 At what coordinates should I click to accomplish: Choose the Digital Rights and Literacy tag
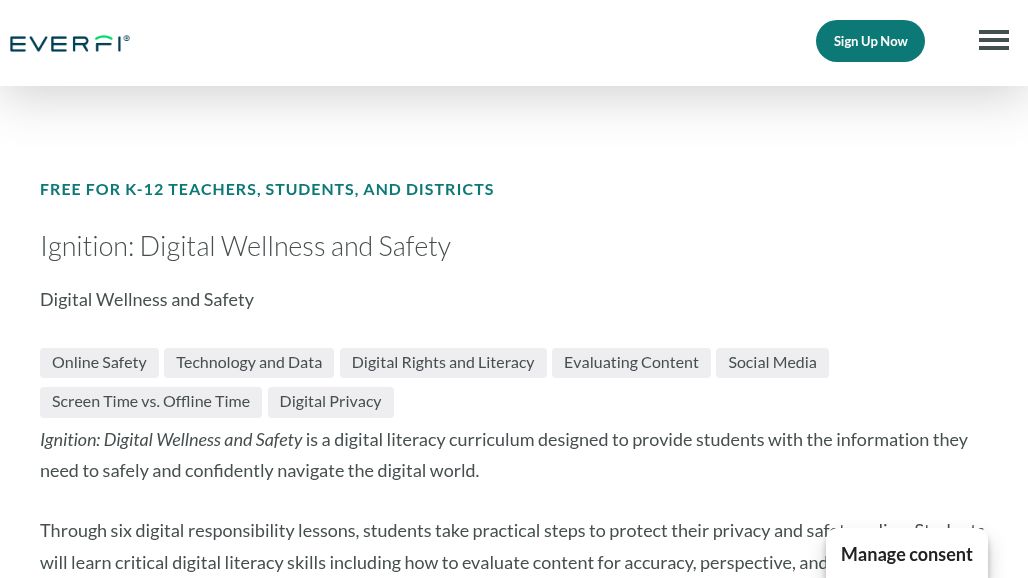click(x=443, y=363)
